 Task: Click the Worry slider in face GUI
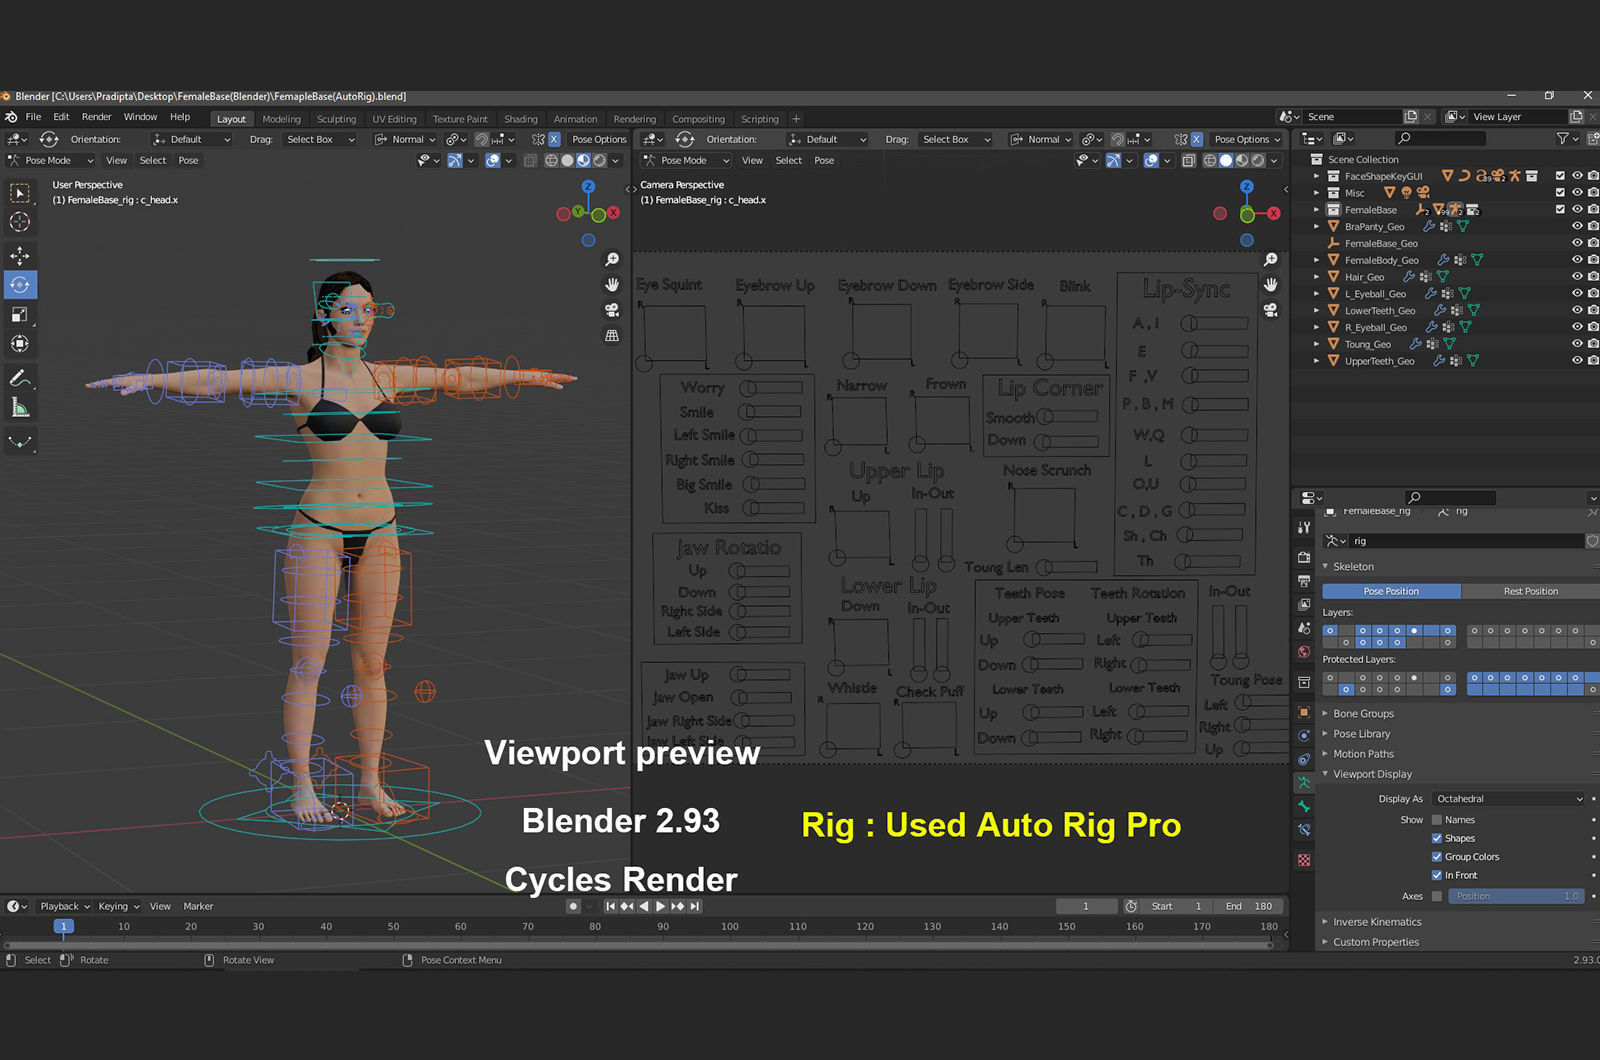(x=771, y=388)
